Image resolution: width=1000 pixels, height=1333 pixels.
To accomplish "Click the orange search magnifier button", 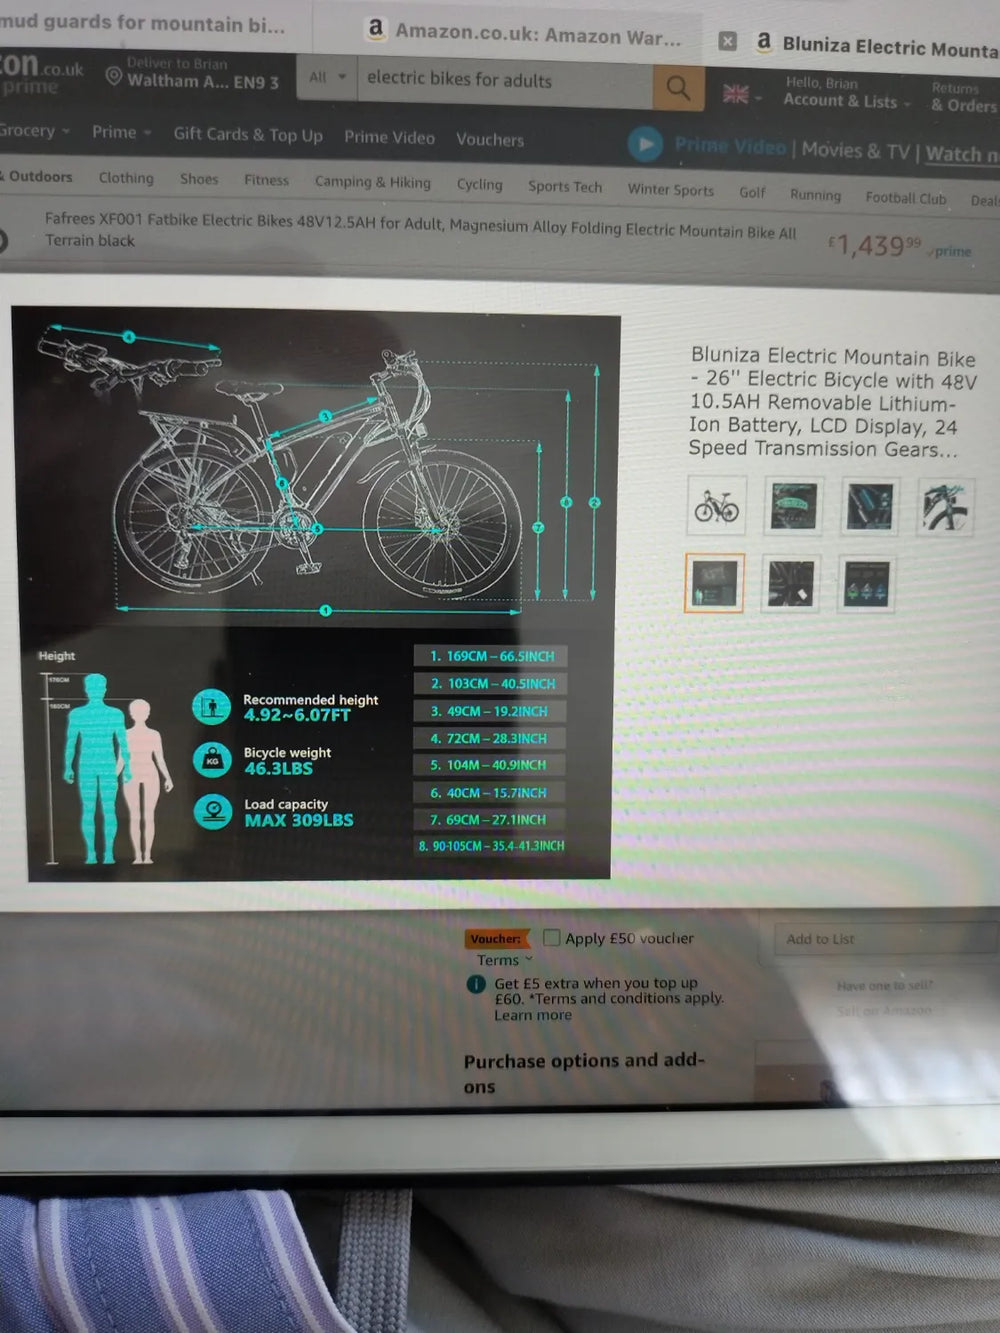I will click(678, 87).
